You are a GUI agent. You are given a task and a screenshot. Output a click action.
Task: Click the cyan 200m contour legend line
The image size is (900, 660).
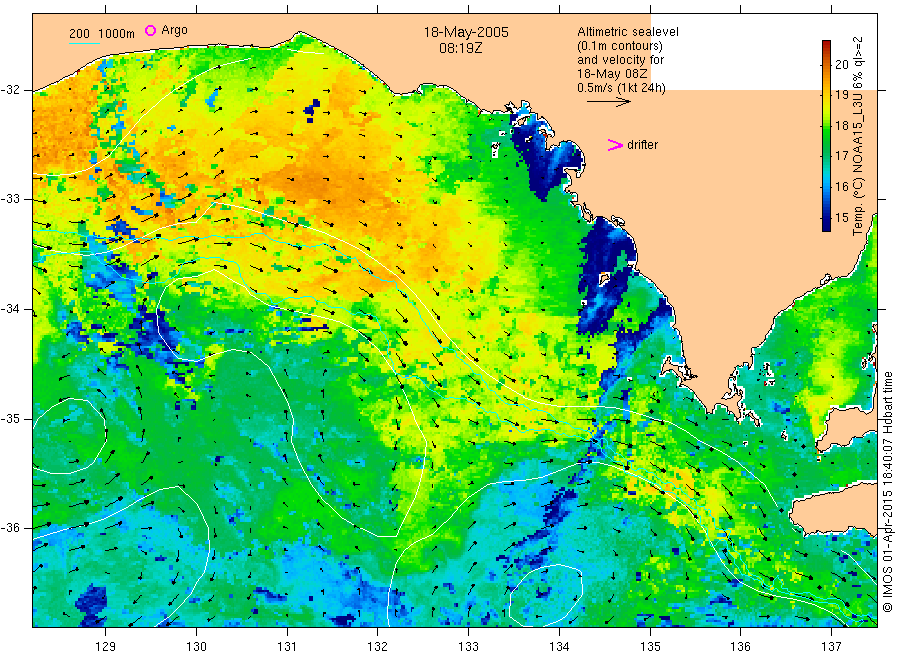click(x=84, y=42)
